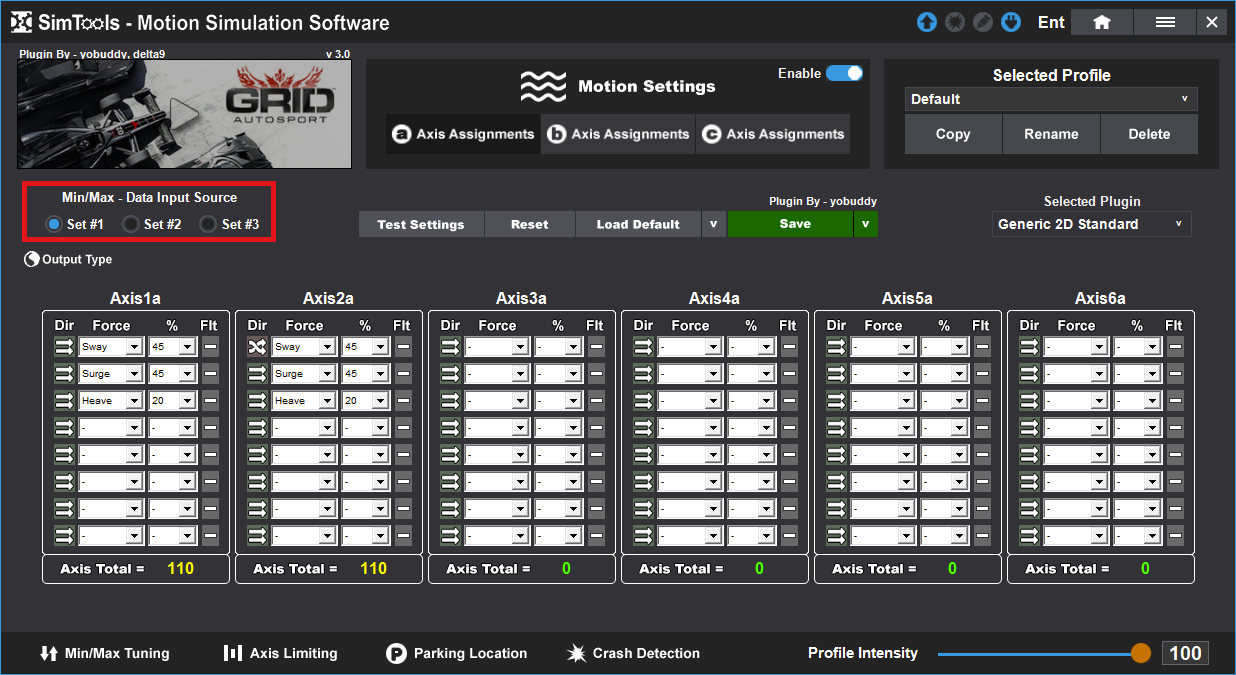Click the blue up-arrow icon in title bar
1236x675 pixels.
point(927,22)
